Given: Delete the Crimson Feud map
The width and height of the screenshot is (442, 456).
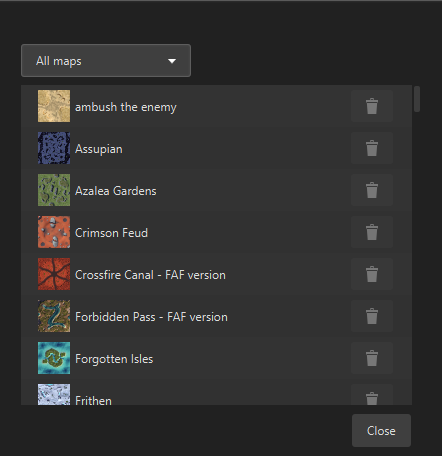Looking at the screenshot, I should tap(372, 232).
